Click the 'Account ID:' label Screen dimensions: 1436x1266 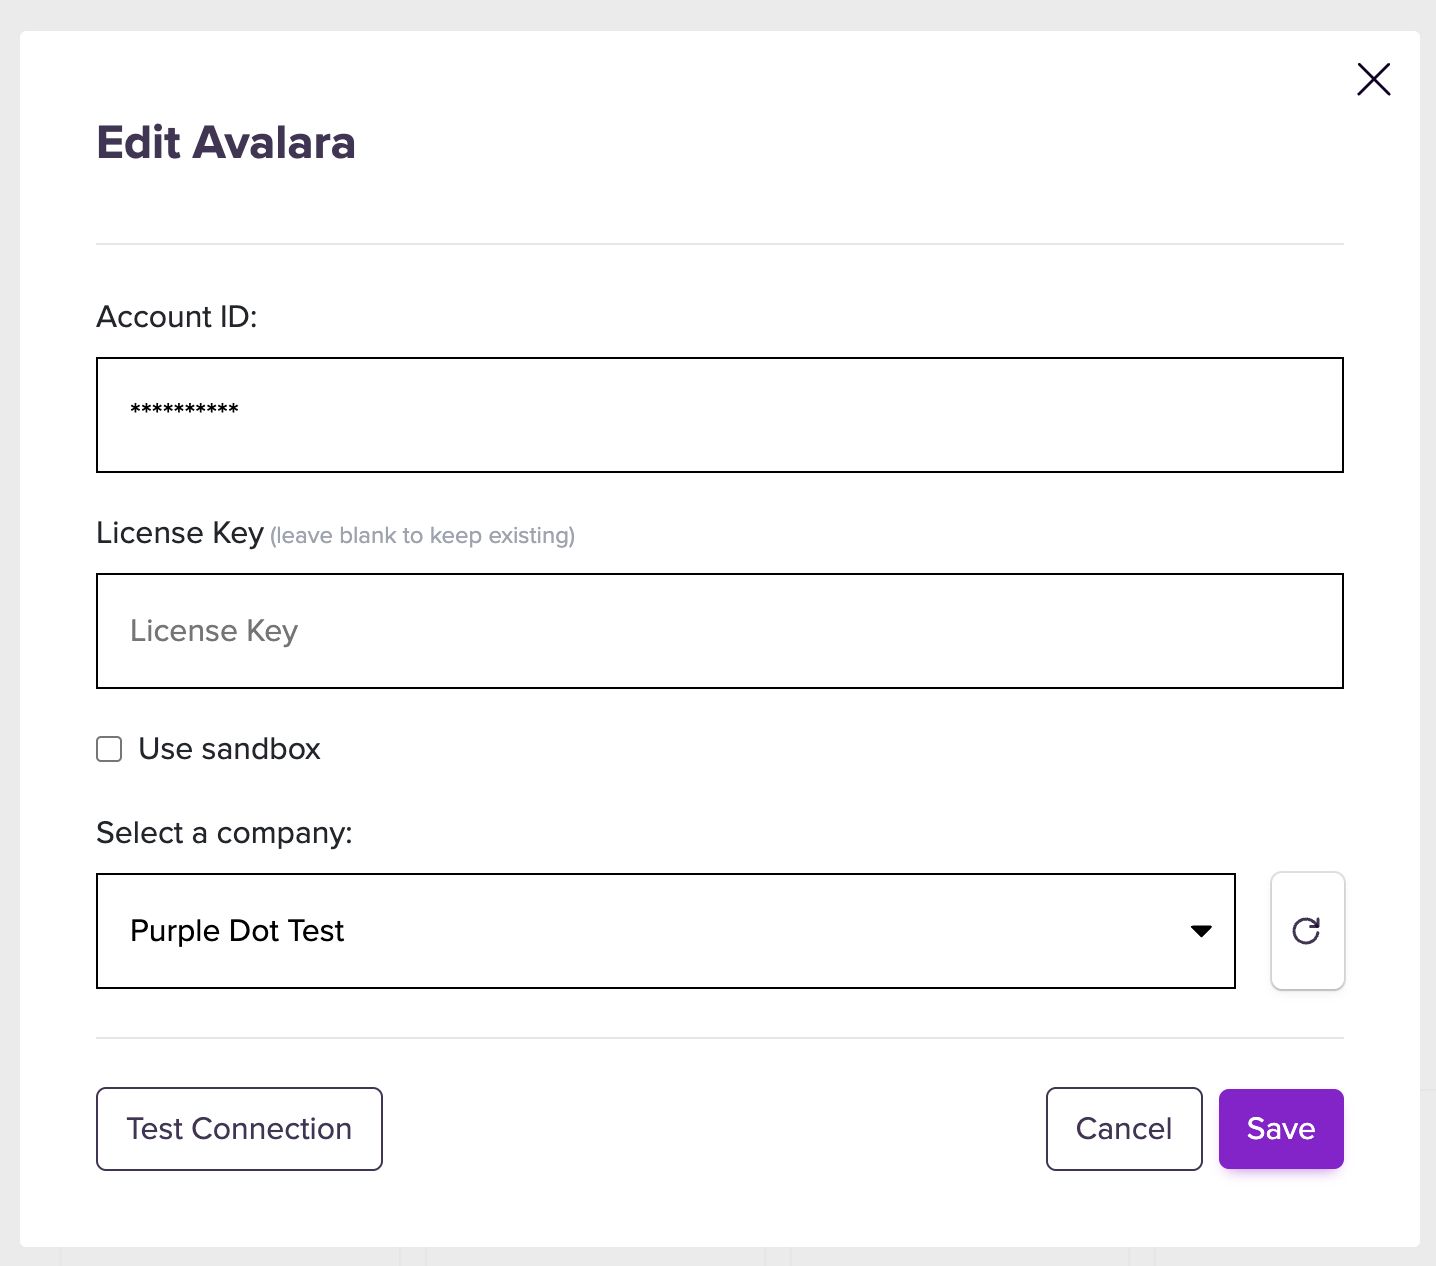click(177, 317)
